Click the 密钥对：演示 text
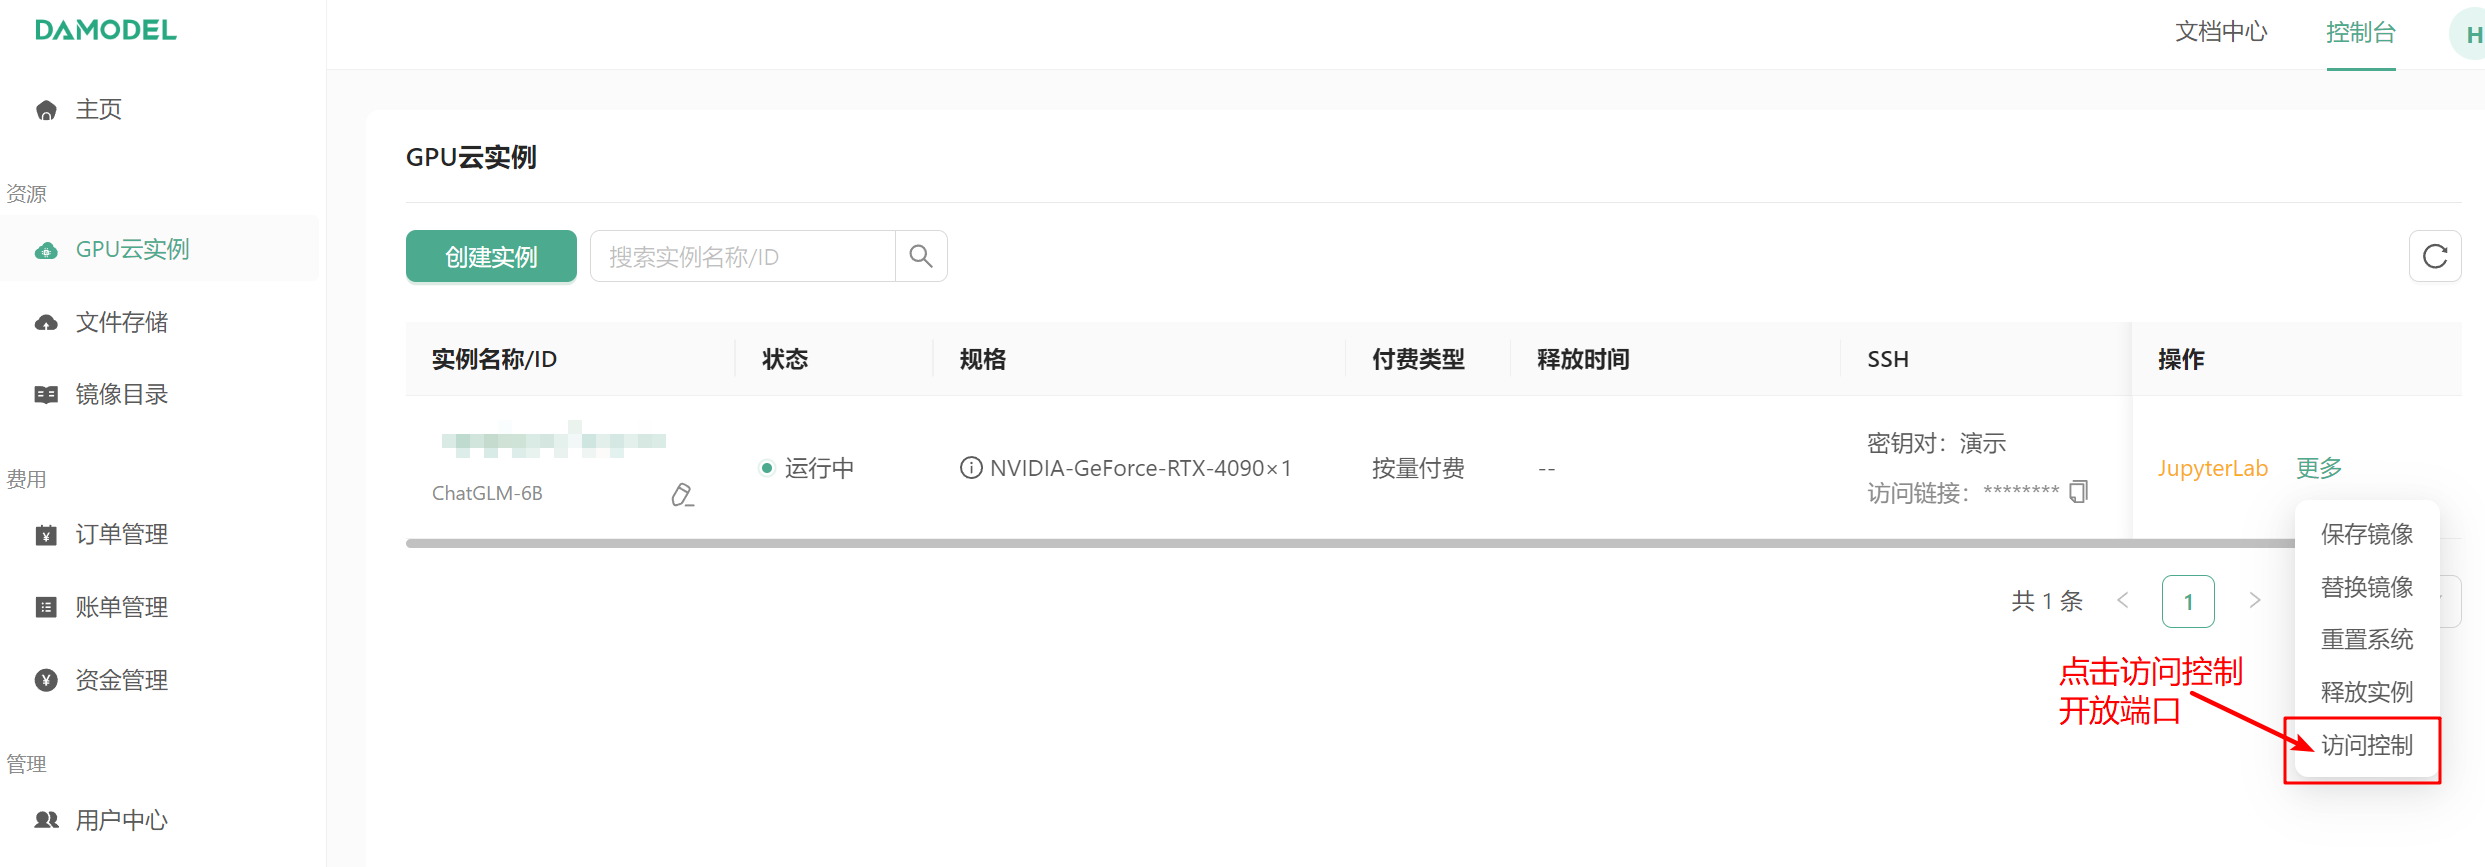2485x867 pixels. coord(1937,443)
